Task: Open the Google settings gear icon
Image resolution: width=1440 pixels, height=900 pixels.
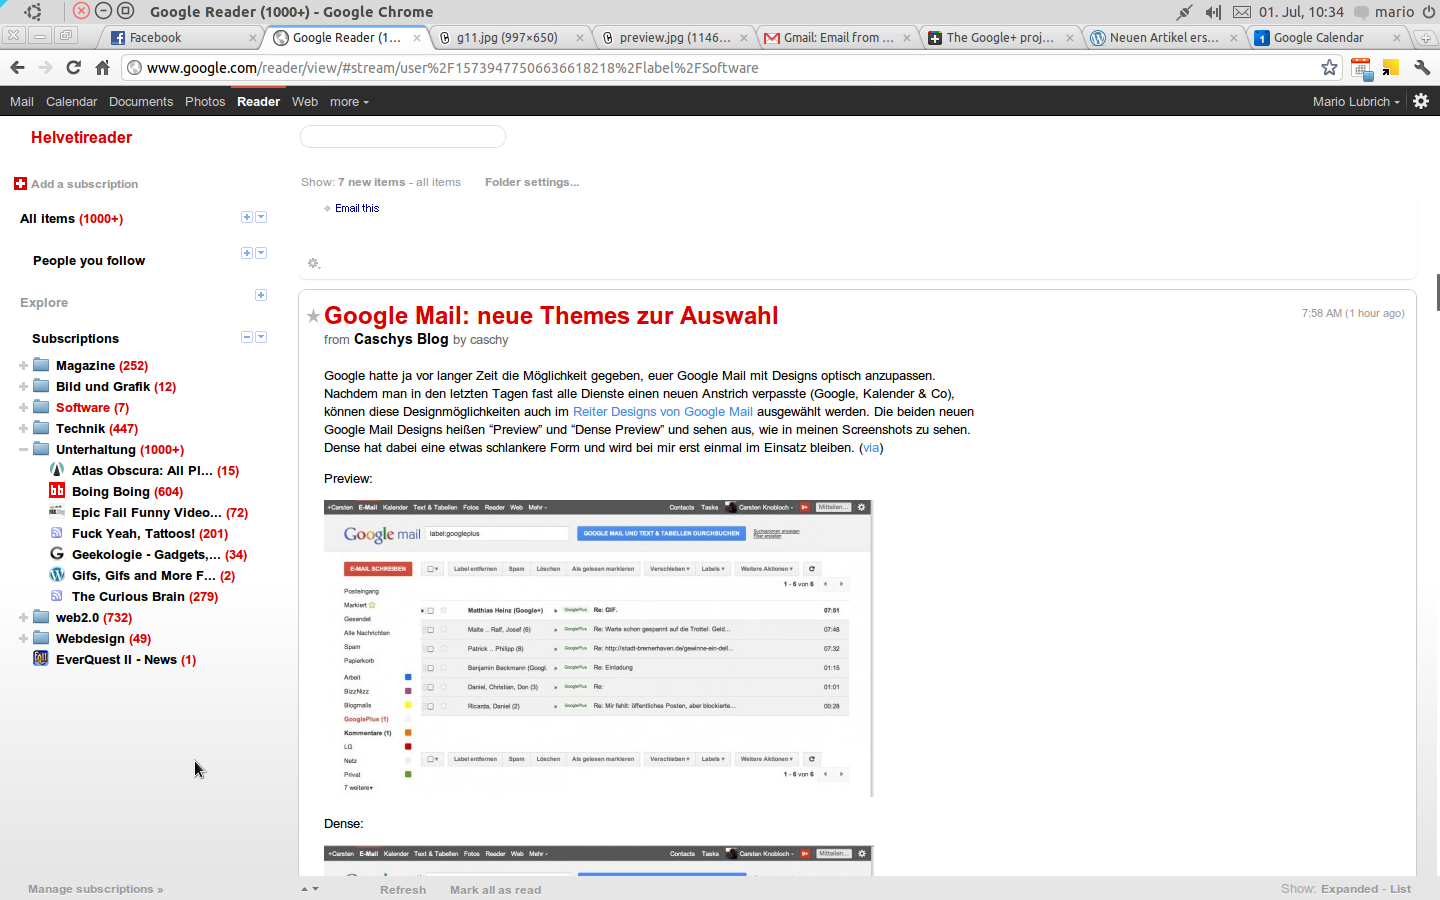Action: pos(1421,101)
